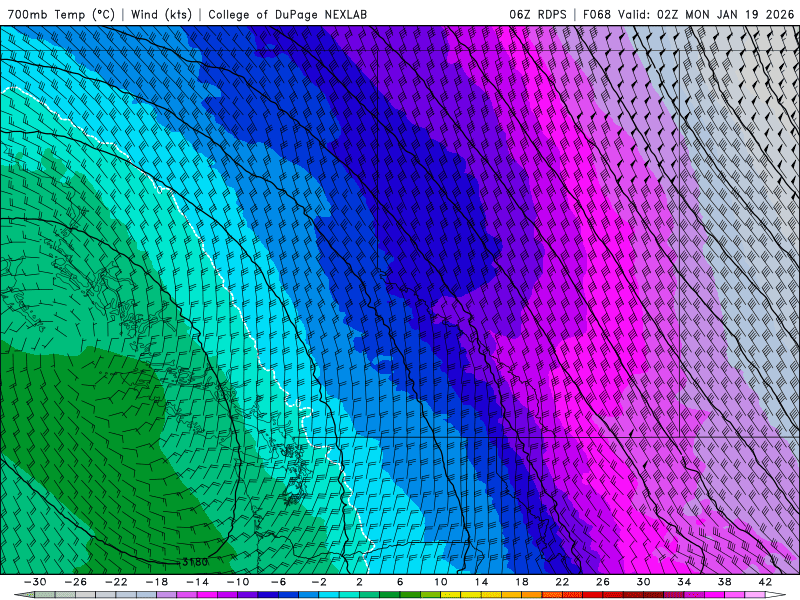The width and height of the screenshot is (800, 600).
Task: Click the "38" legend value
Action: [x=724, y=582]
